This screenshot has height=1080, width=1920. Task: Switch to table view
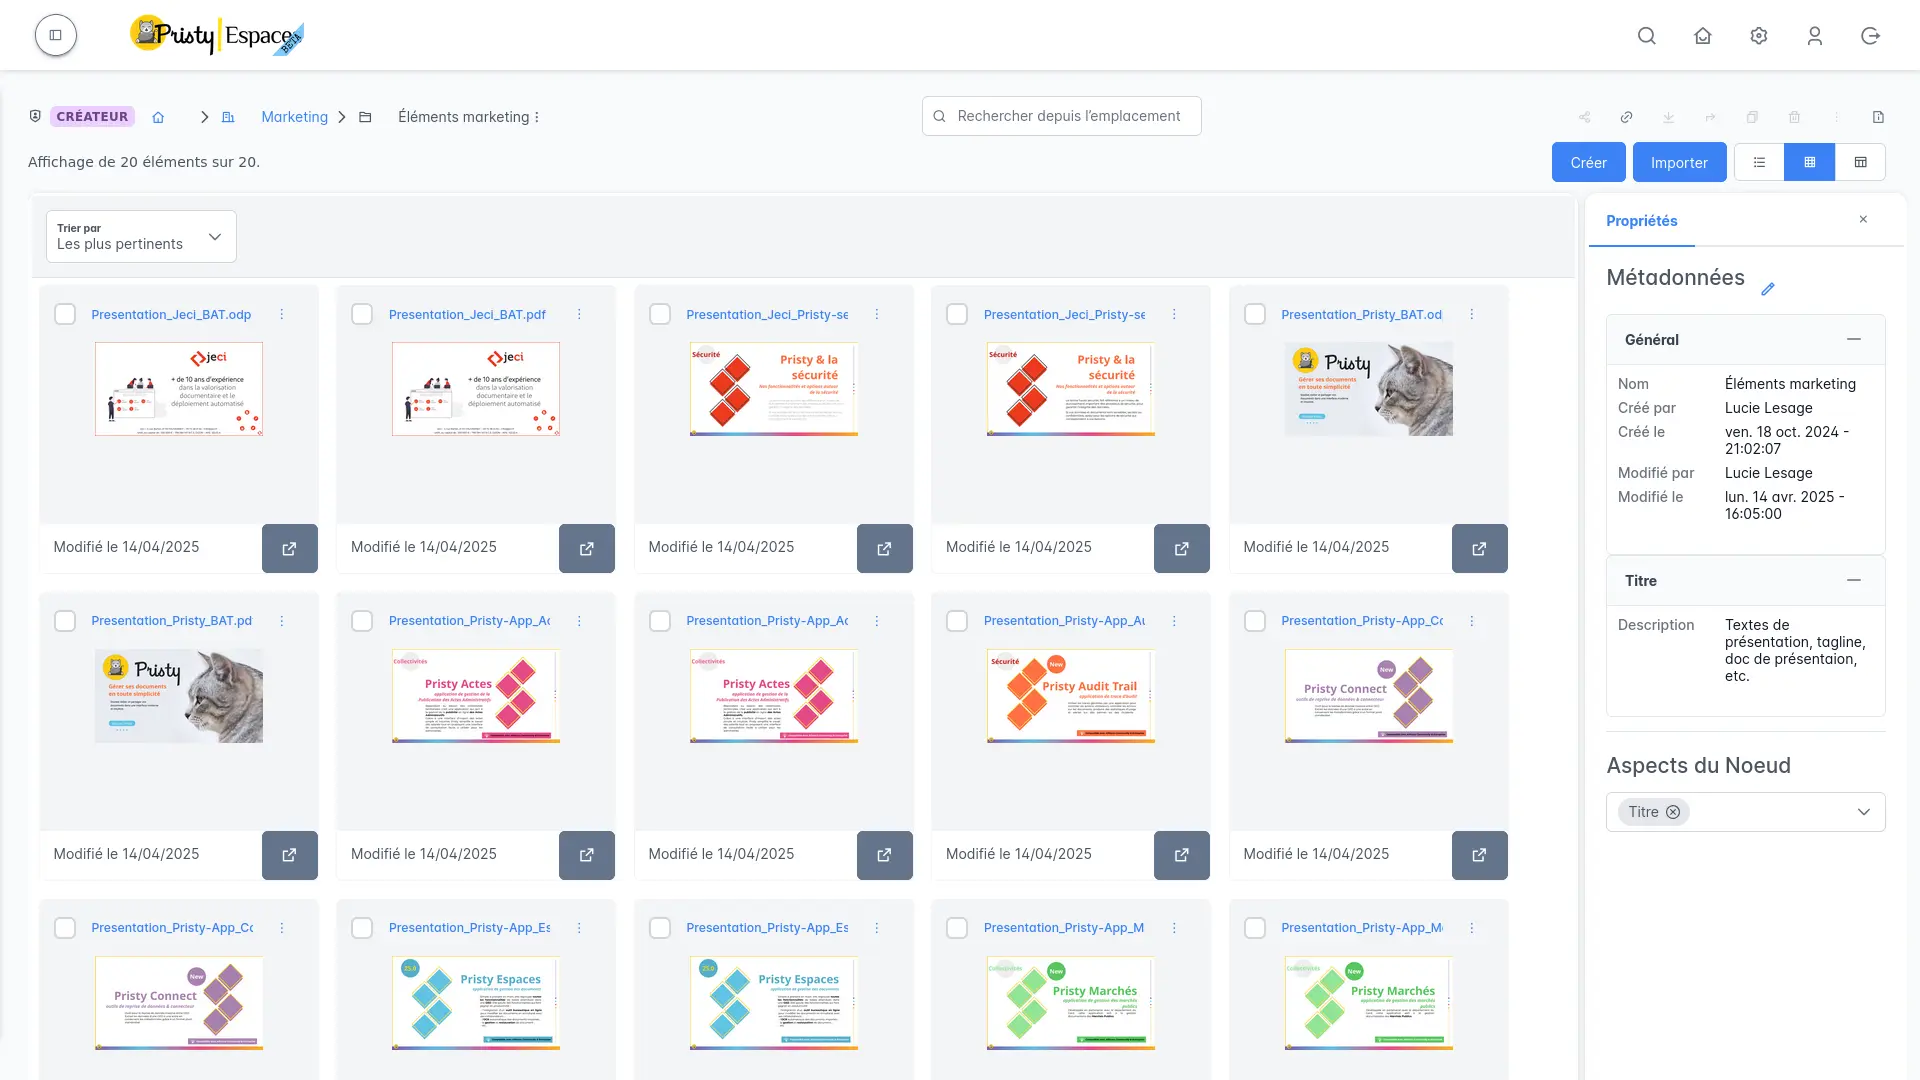[x=1861, y=162]
